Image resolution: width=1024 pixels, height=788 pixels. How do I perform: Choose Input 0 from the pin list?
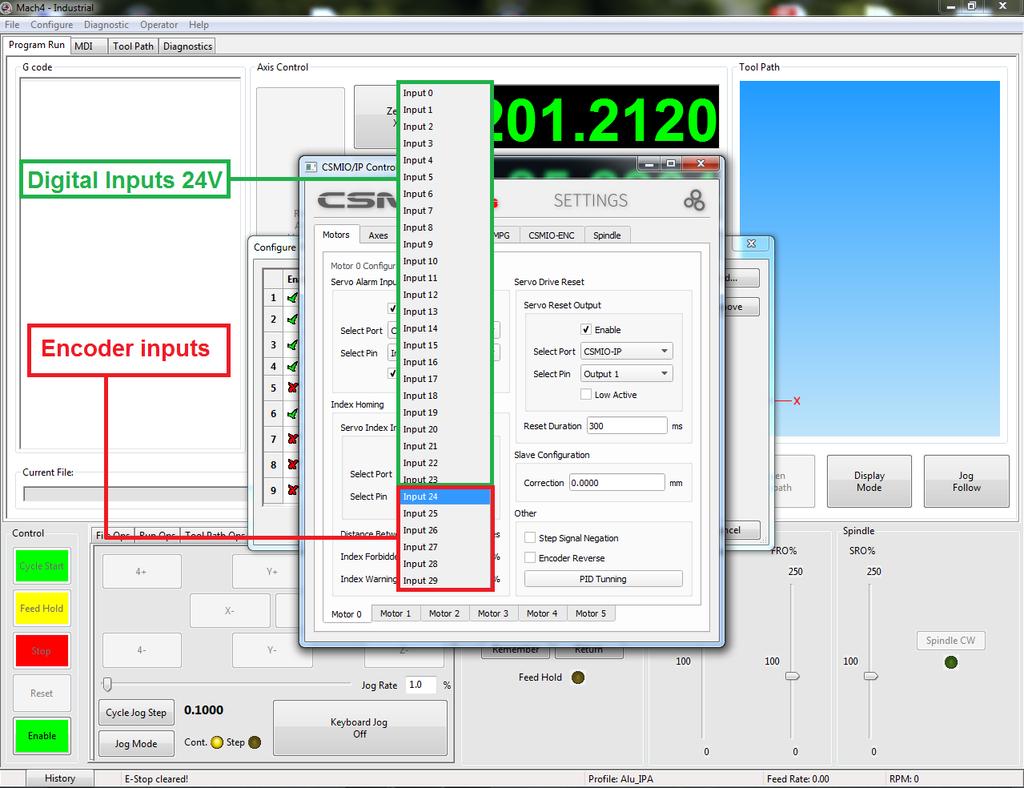coord(445,93)
